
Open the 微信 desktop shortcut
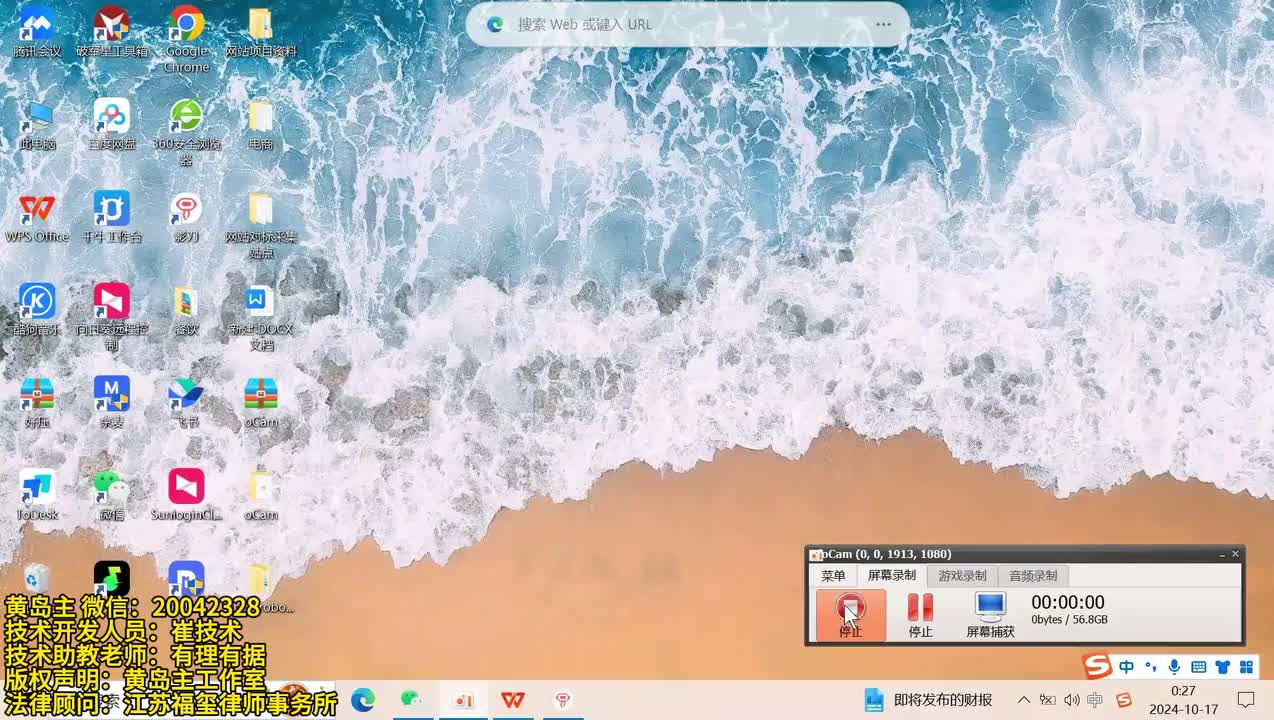(111, 496)
